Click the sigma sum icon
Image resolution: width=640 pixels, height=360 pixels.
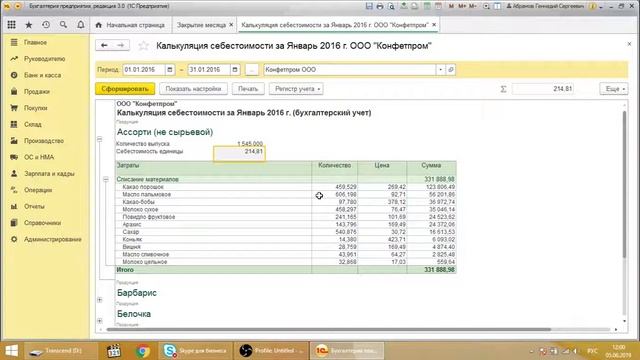(503, 89)
